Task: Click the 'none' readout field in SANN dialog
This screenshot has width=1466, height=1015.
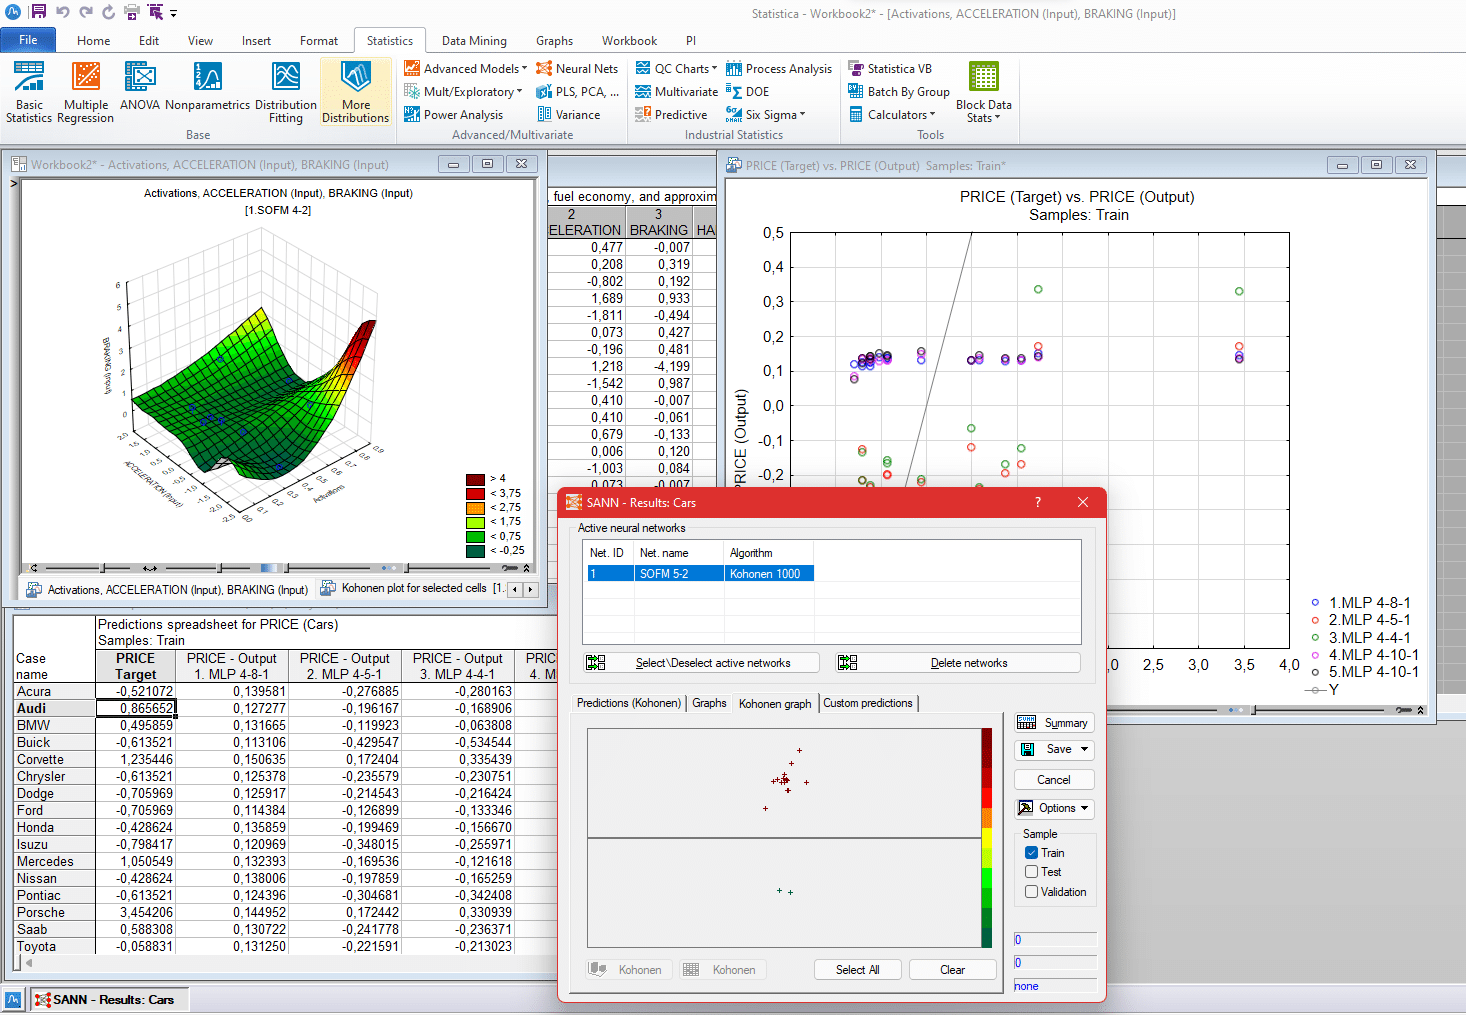Action: click(x=1055, y=986)
